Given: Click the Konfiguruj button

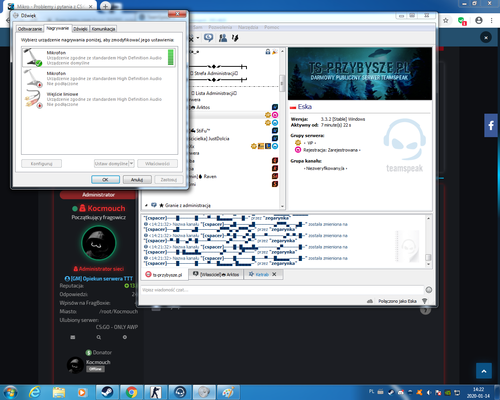Looking at the screenshot, I should (41, 163).
